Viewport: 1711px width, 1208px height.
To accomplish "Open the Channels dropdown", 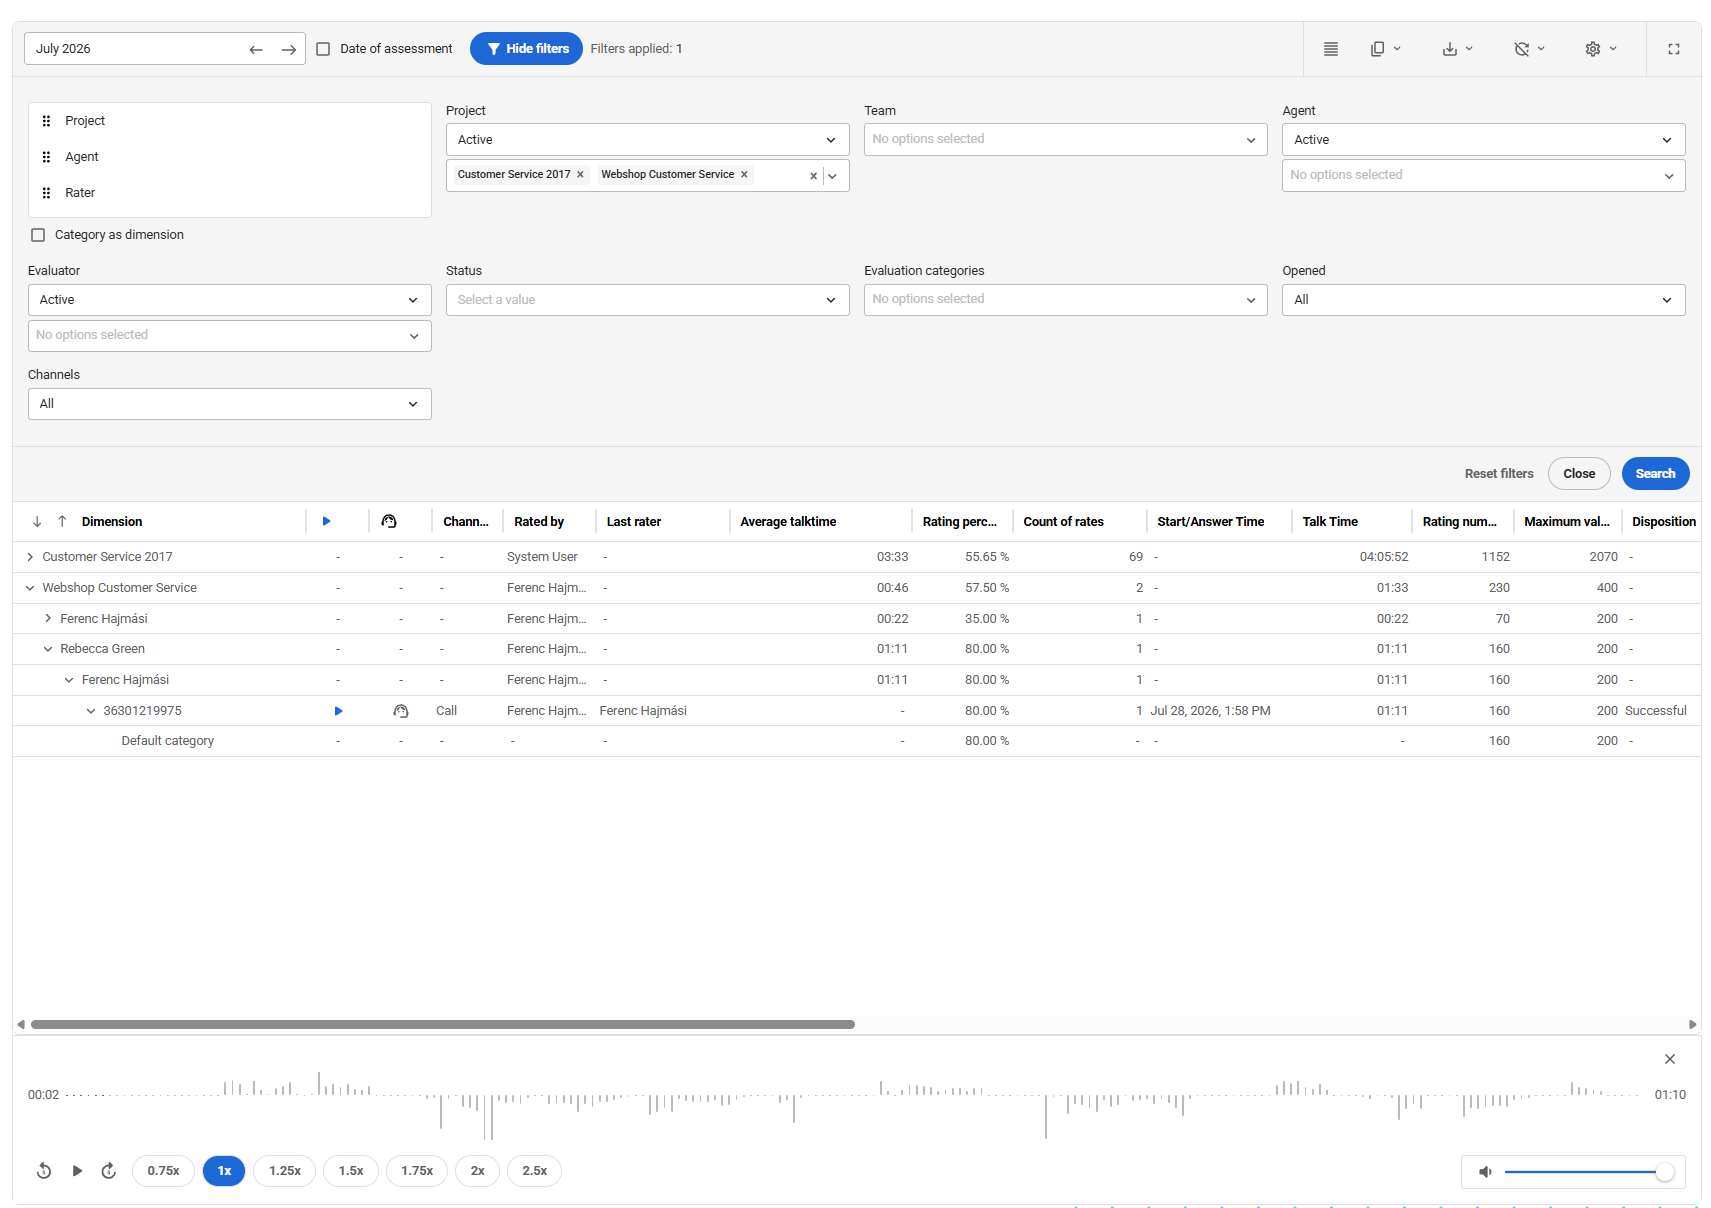I will (x=229, y=404).
